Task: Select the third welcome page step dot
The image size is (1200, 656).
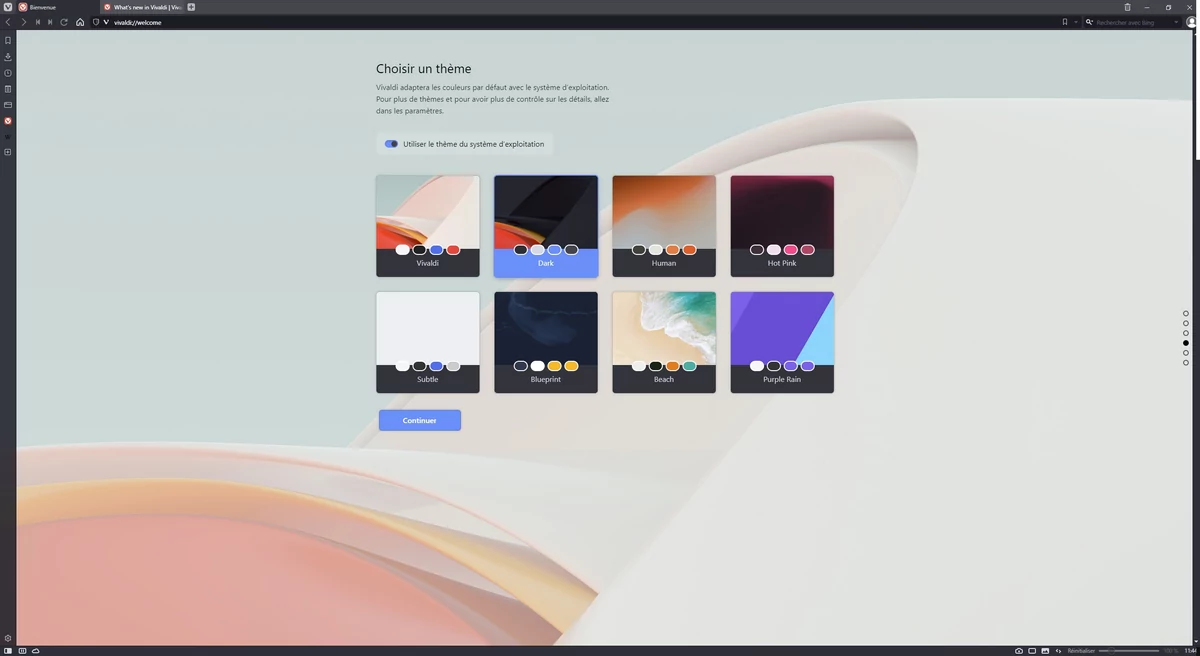Action: pos(1186,333)
